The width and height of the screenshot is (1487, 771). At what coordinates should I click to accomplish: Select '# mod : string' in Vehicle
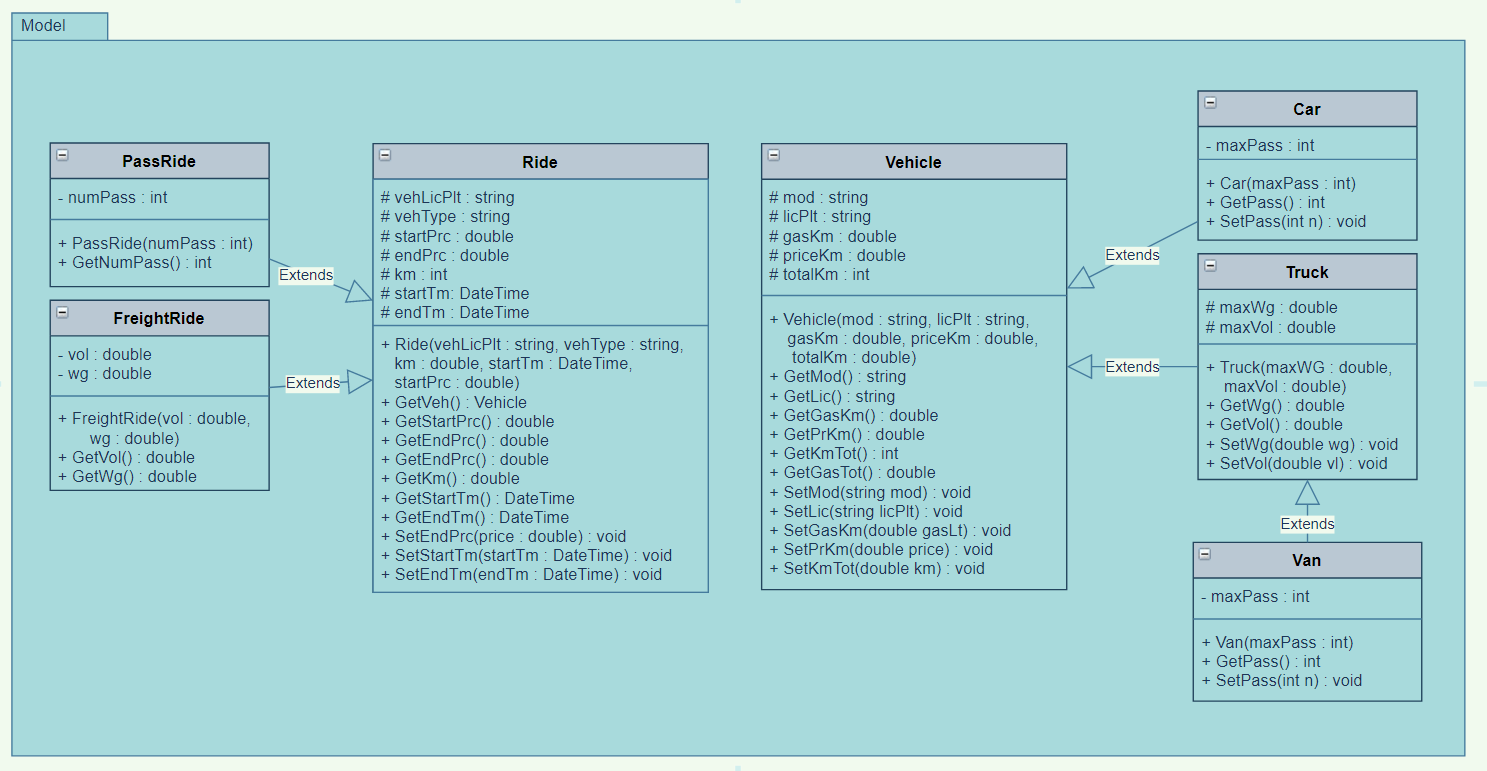(818, 197)
